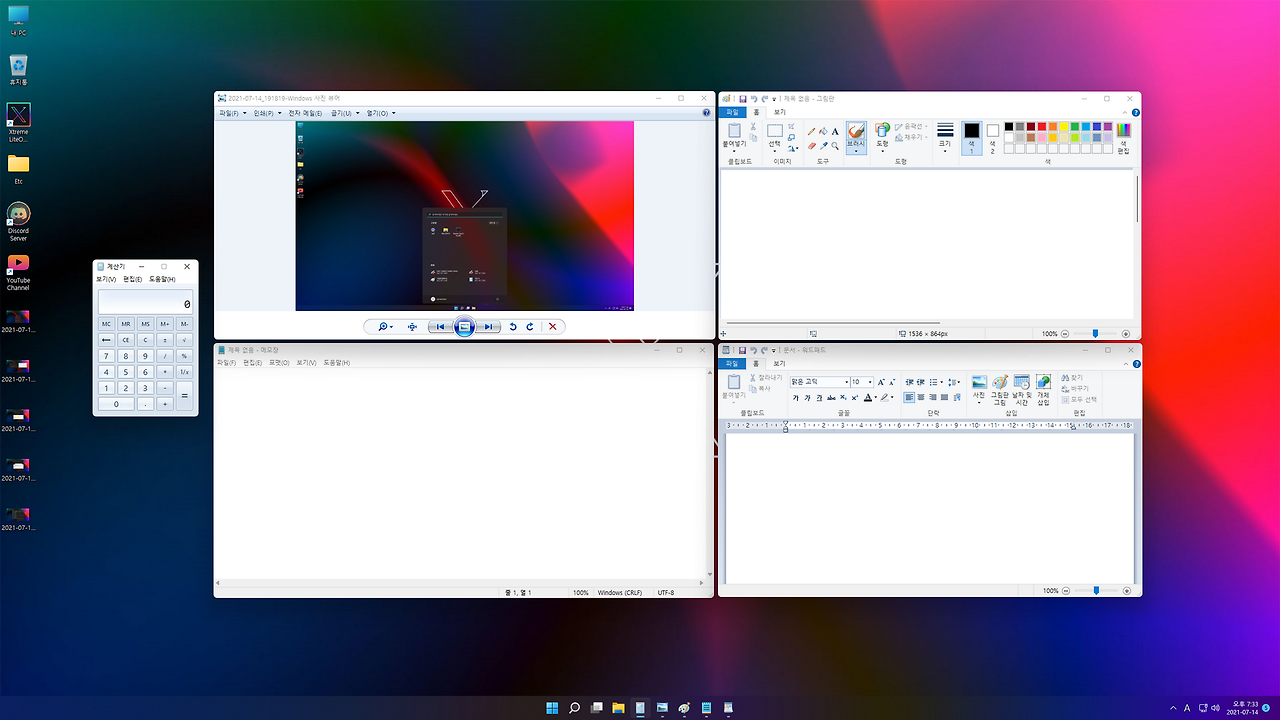Open the Start menu from the taskbar
This screenshot has height=720, width=1280.
tap(551, 707)
